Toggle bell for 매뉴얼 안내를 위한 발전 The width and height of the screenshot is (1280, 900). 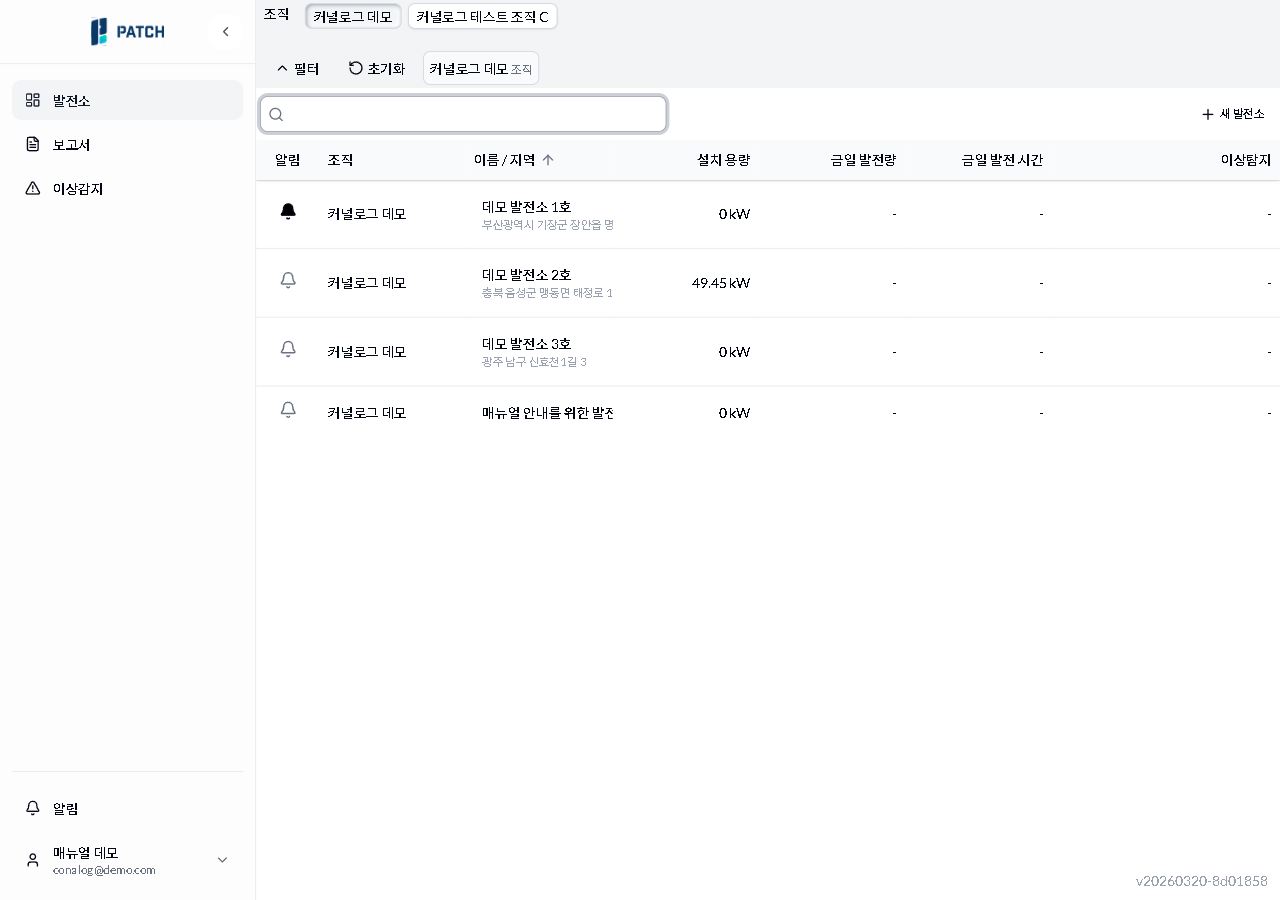tap(288, 410)
